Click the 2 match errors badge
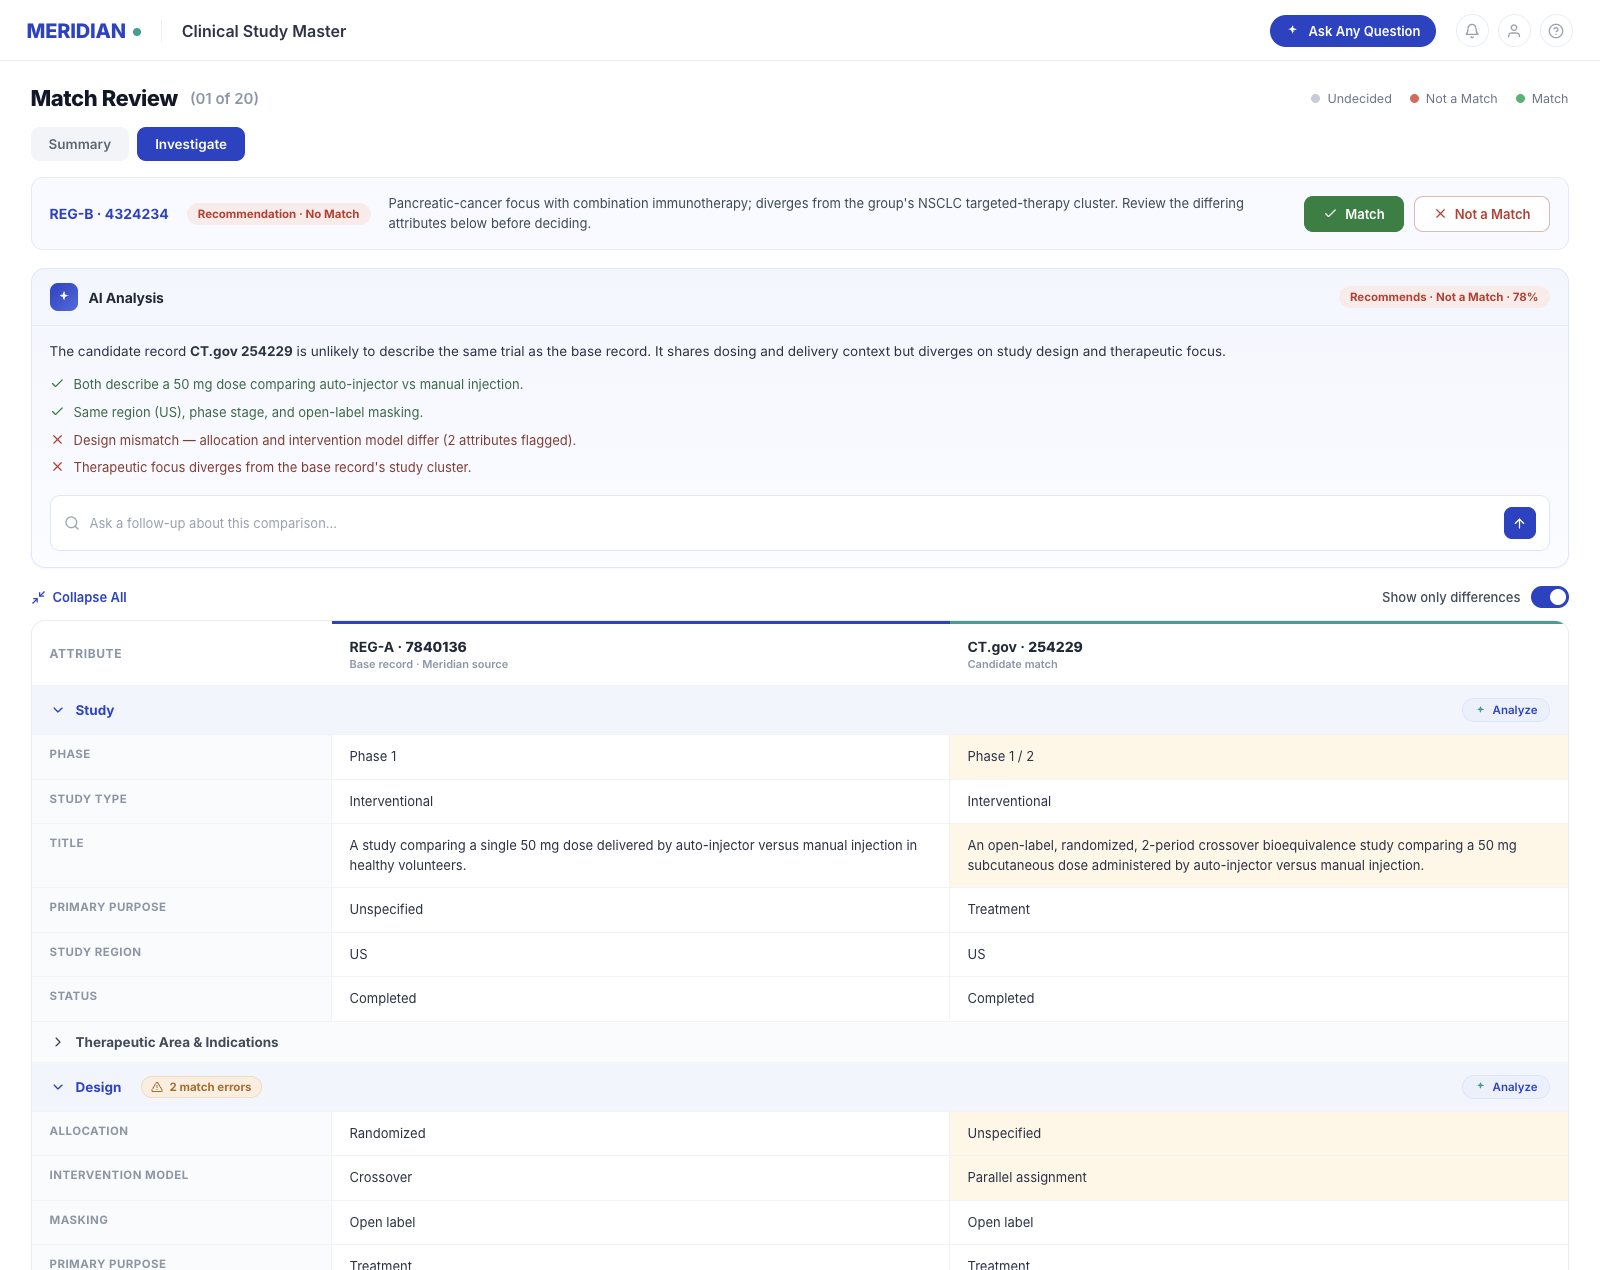 [201, 1087]
